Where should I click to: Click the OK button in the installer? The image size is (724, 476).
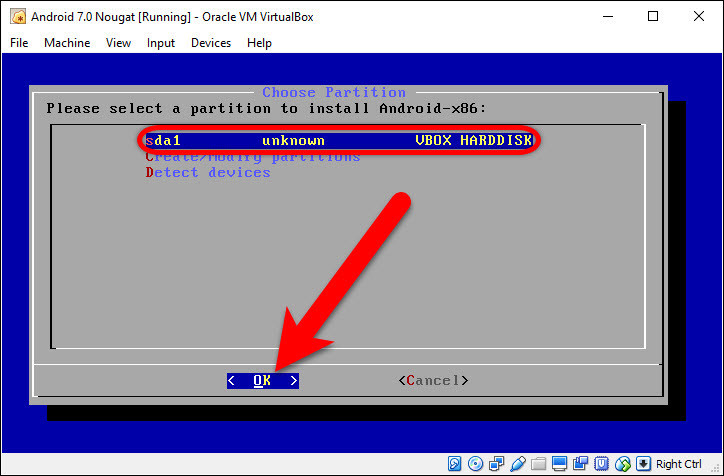263,380
